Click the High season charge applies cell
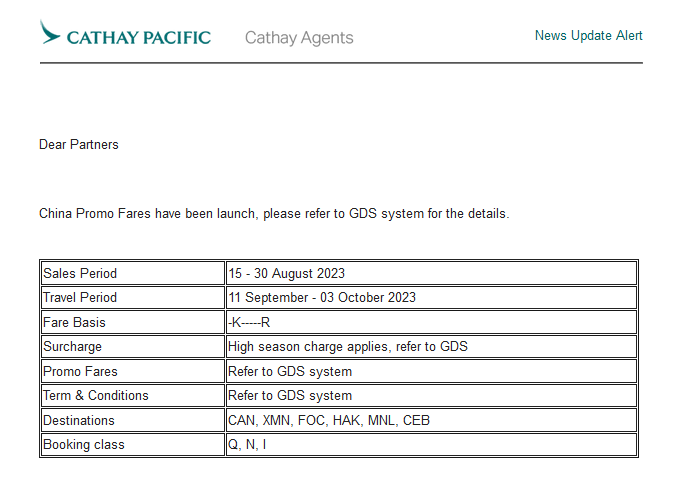The image size is (673, 479). click(x=431, y=346)
